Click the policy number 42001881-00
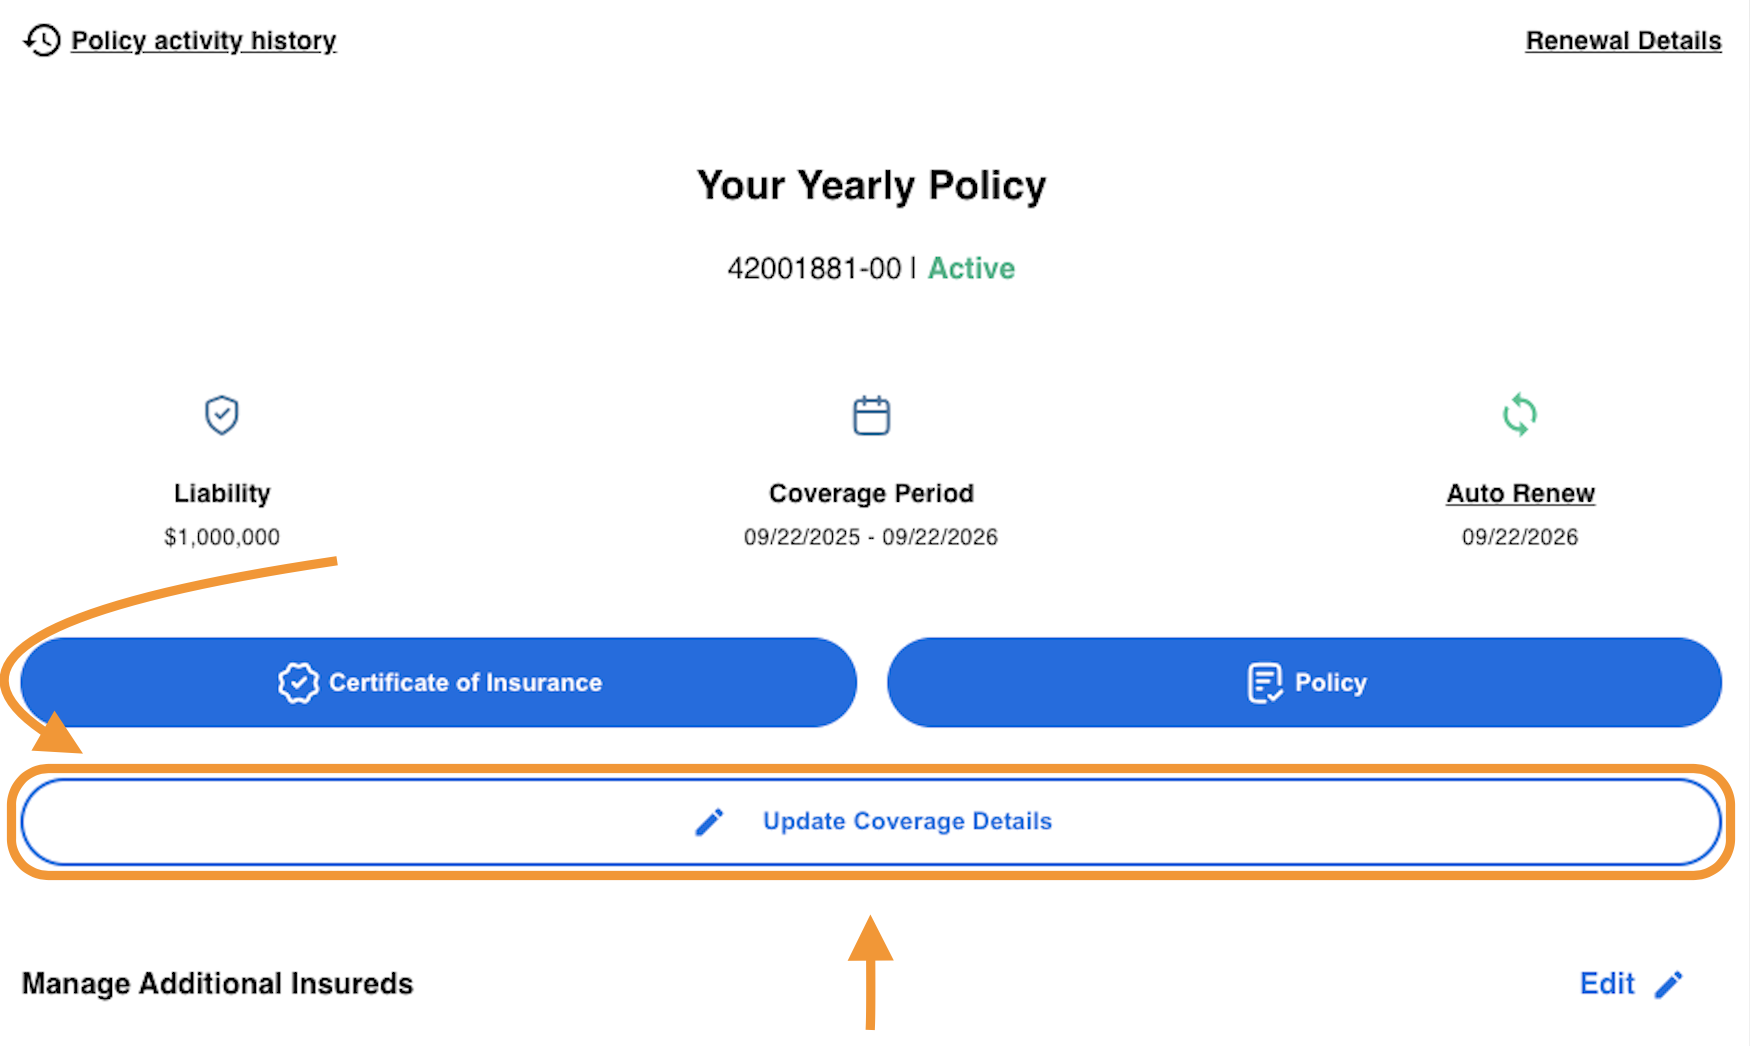Image resolution: width=1750 pixels, height=1046 pixels. [815, 268]
